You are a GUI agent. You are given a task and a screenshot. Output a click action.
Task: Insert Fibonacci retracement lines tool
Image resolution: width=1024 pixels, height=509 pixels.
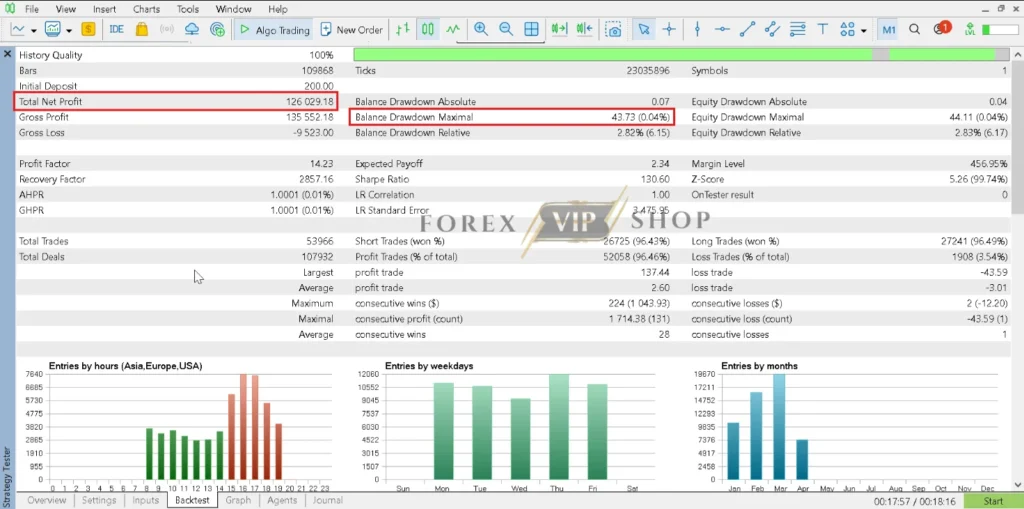[x=797, y=29]
